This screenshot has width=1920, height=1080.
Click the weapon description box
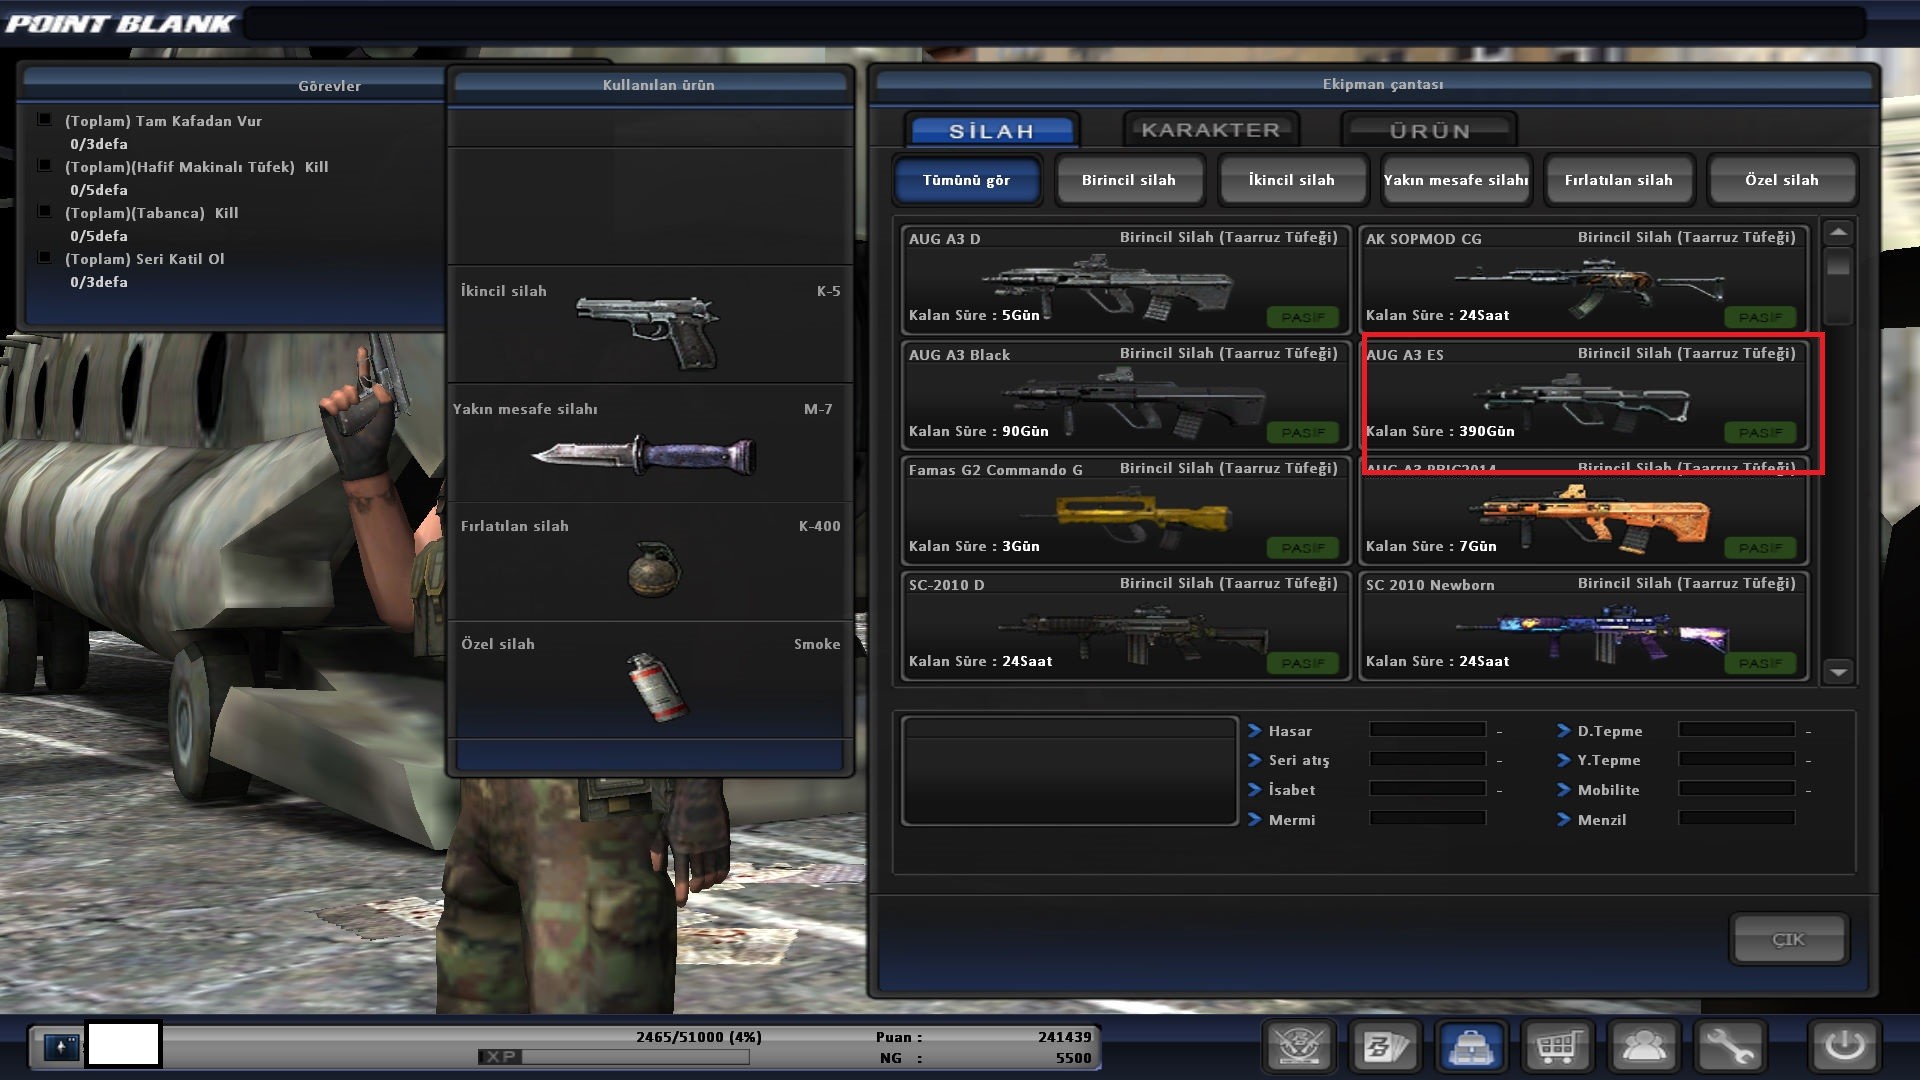(x=1069, y=771)
